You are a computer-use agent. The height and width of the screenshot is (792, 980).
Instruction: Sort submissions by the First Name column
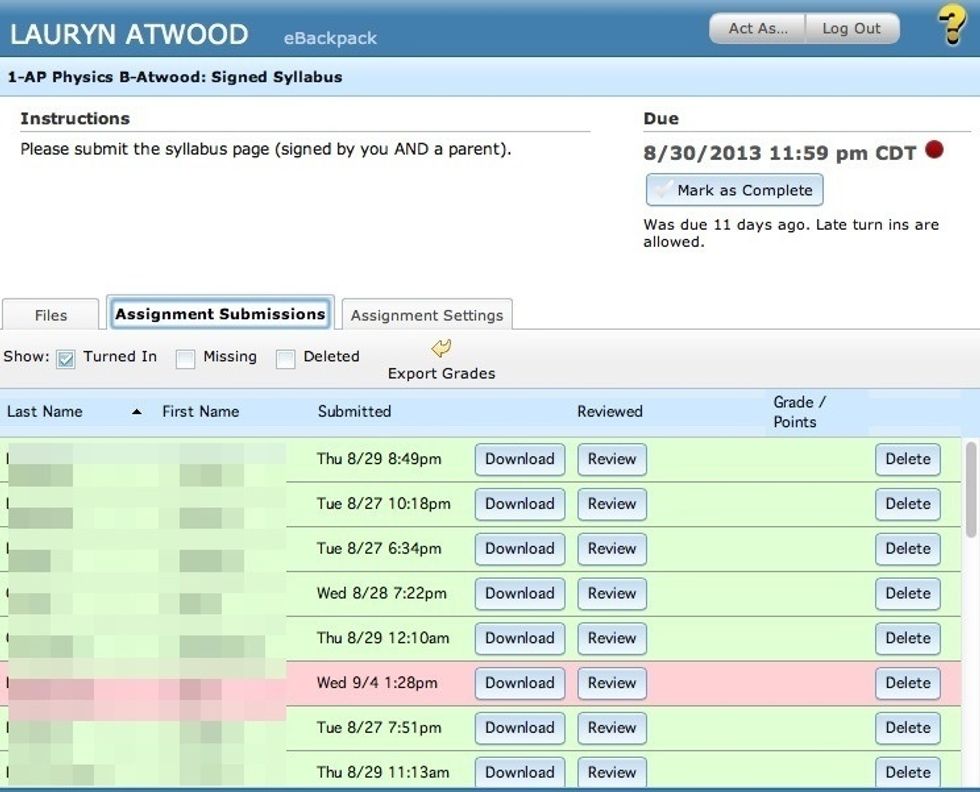pyautogui.click(x=199, y=411)
